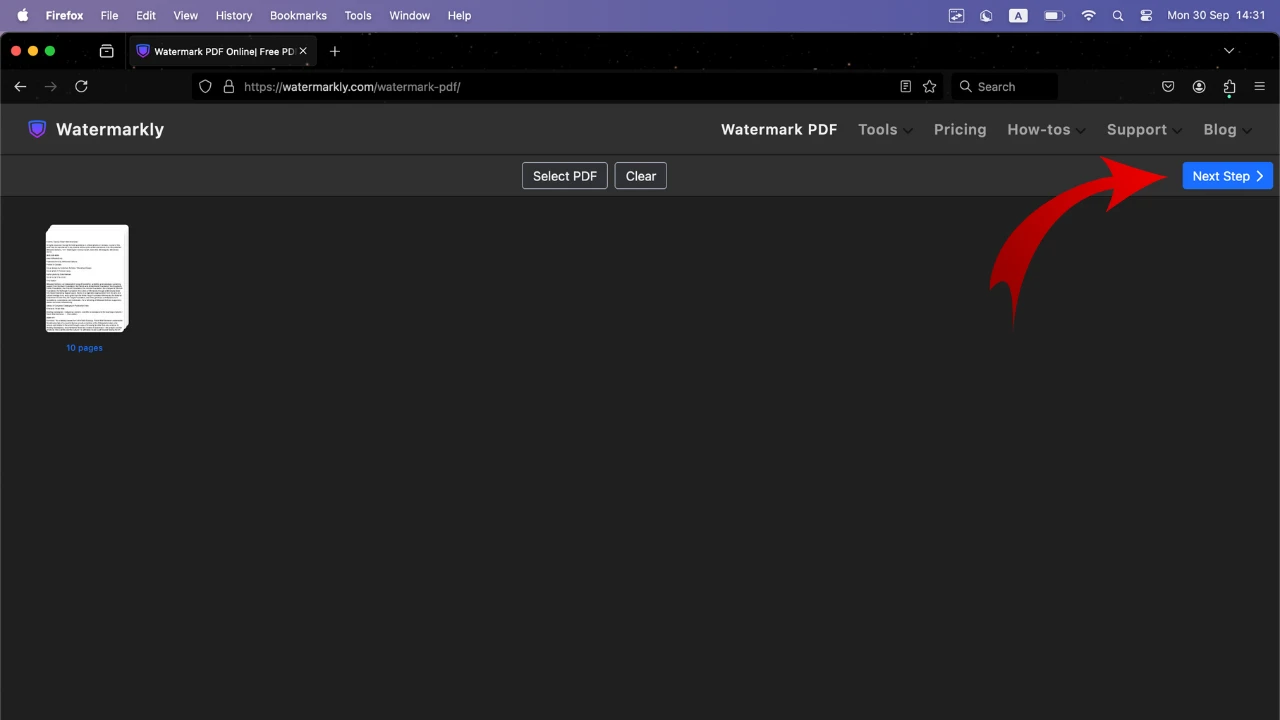
Task: Expand the Tools navigation dropdown
Action: click(x=884, y=129)
